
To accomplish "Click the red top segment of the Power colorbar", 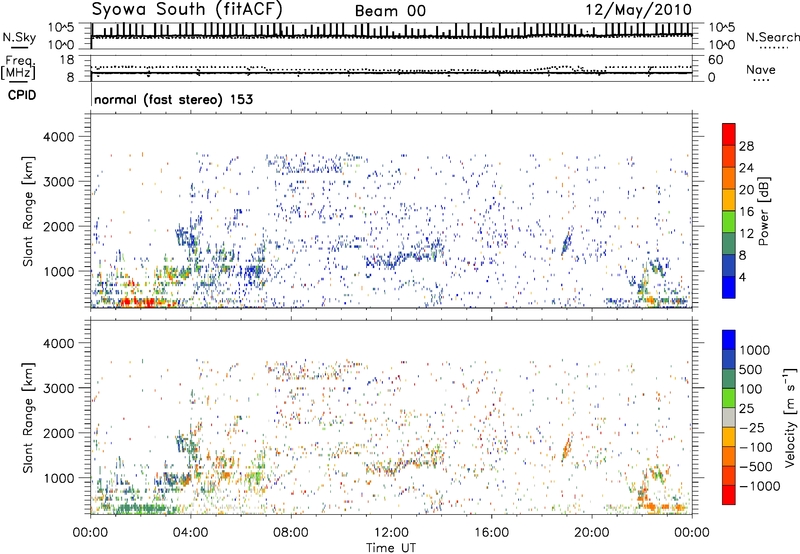I will click(729, 135).
